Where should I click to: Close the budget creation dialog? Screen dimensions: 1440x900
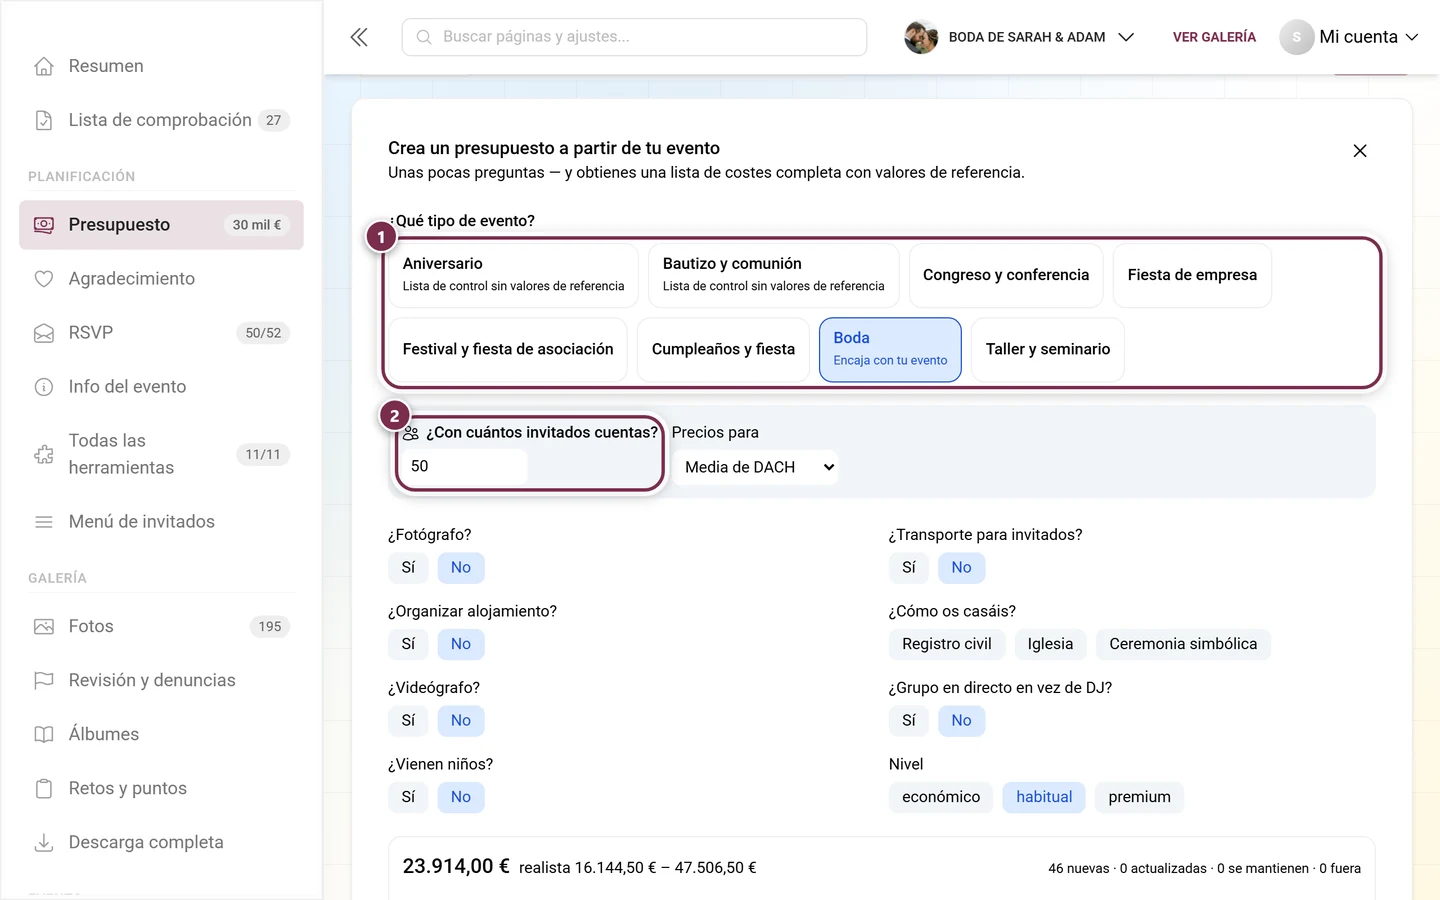point(1360,151)
